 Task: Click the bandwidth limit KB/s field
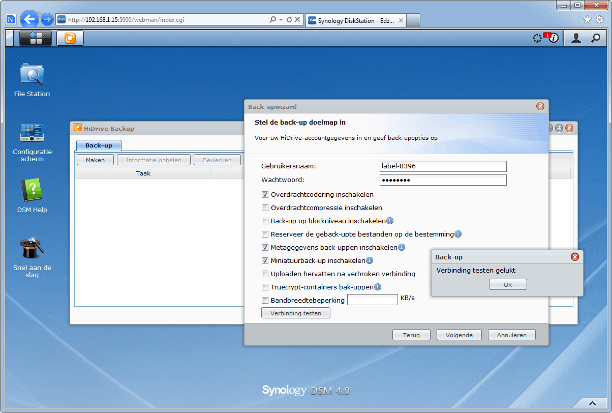coord(372,300)
